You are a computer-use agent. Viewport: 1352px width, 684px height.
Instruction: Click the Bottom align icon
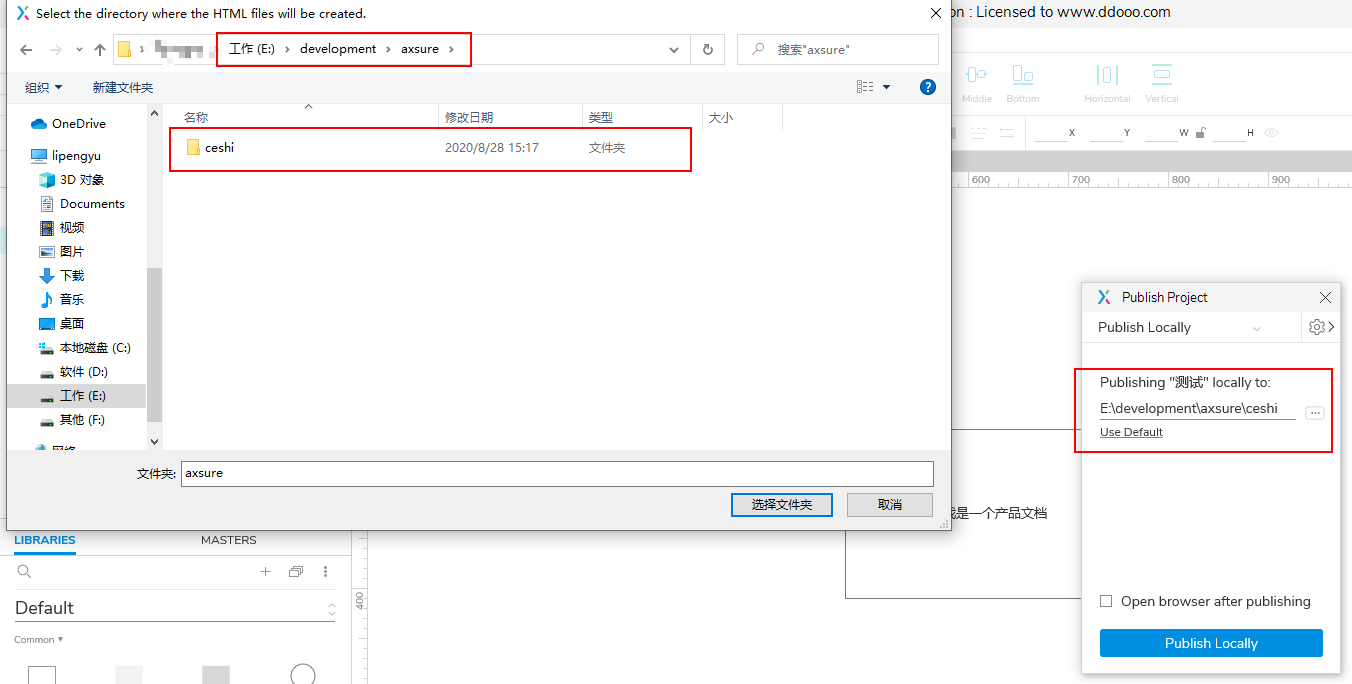pos(1023,76)
